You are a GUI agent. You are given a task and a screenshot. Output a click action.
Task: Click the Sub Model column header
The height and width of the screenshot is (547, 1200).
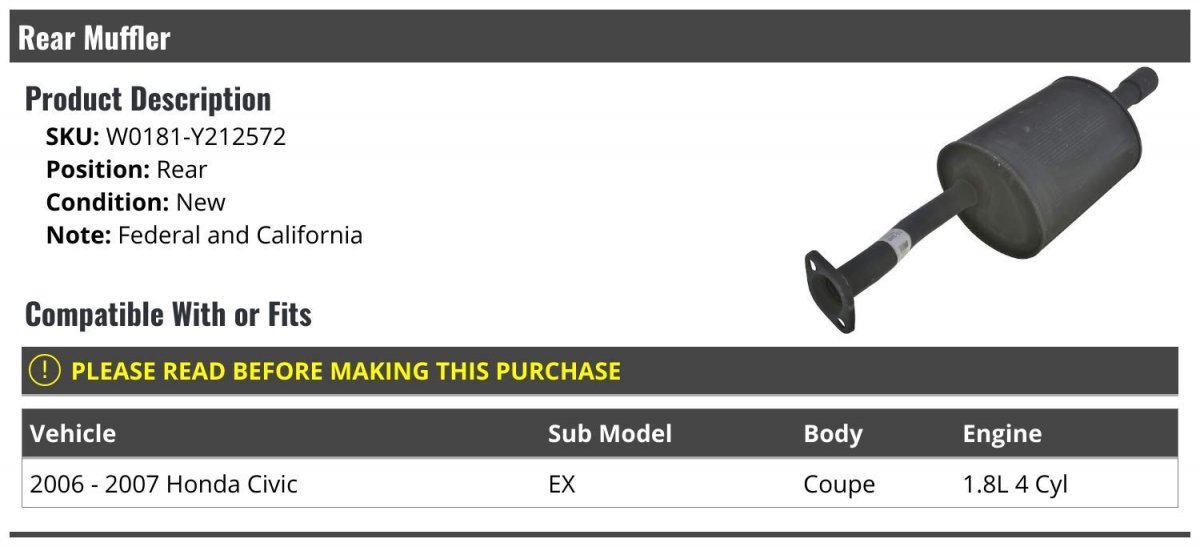610,433
